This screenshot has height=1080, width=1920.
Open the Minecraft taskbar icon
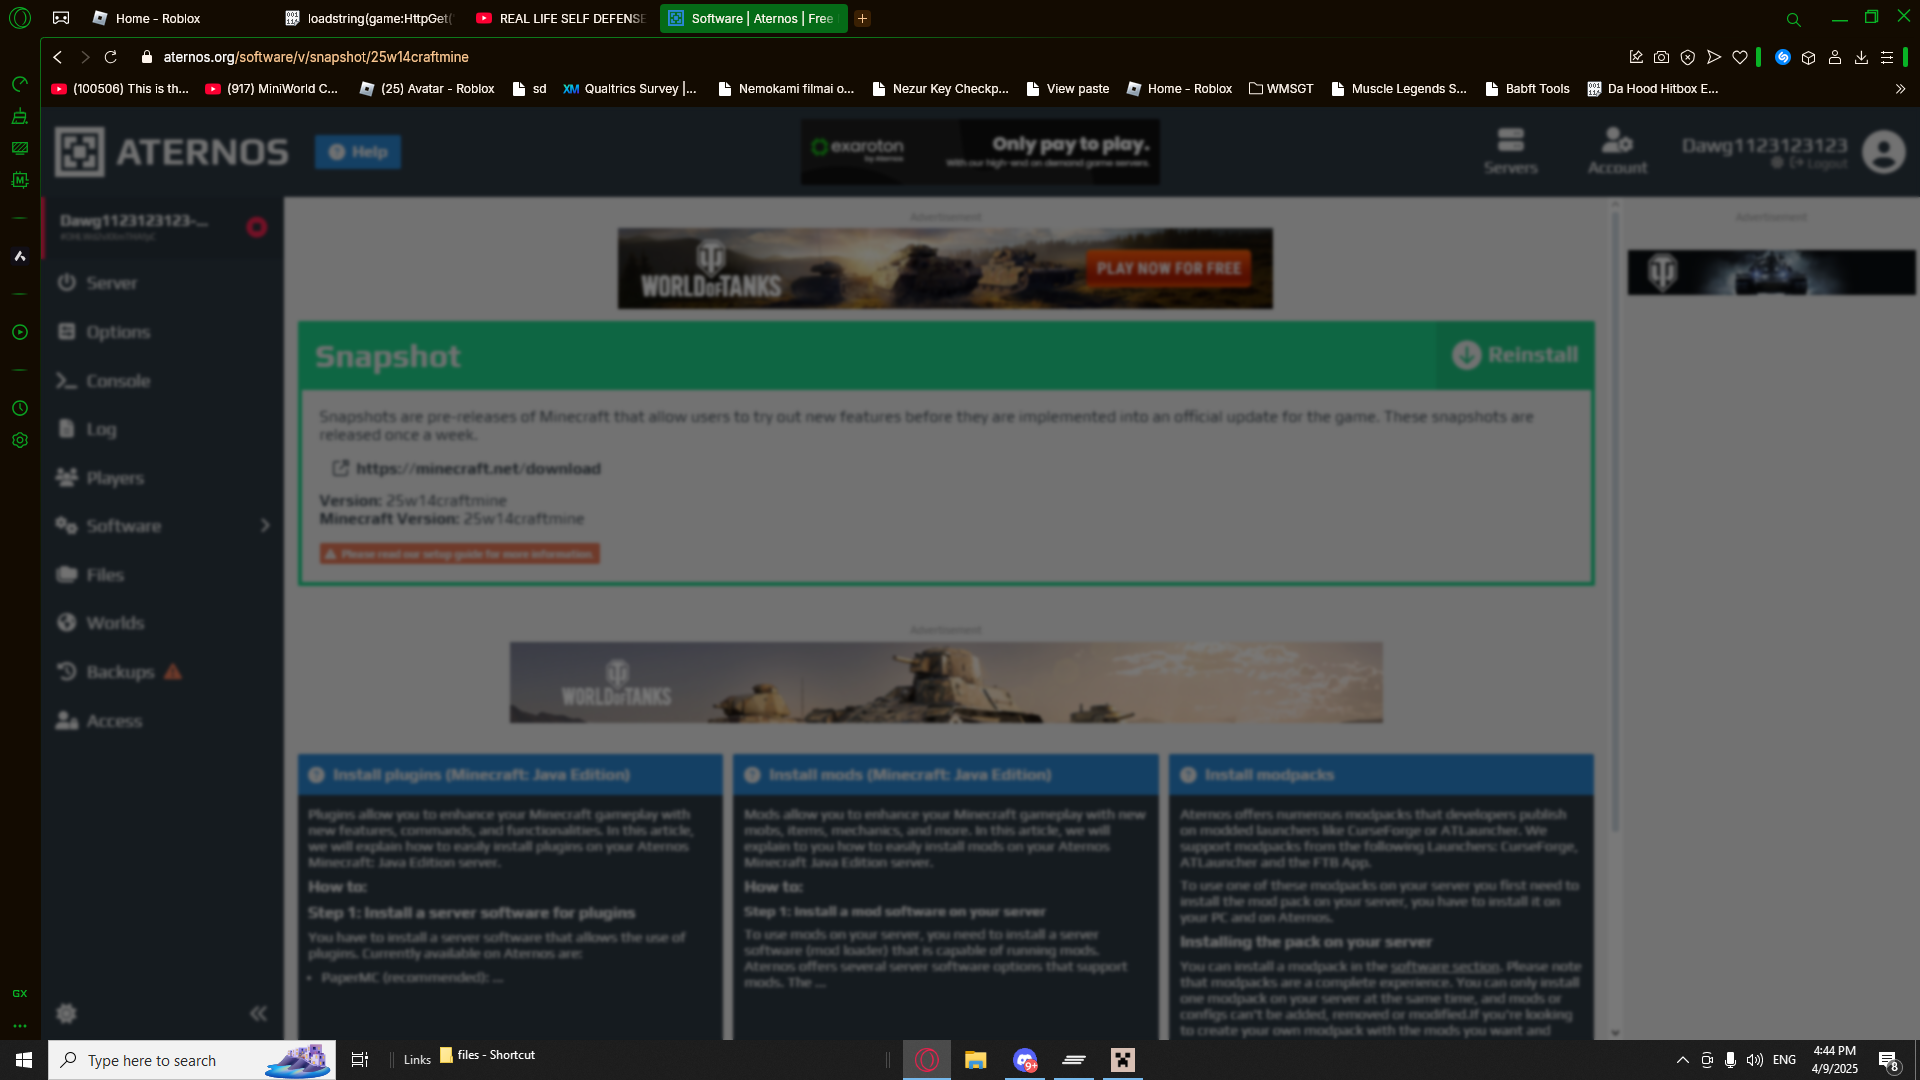click(1123, 1060)
